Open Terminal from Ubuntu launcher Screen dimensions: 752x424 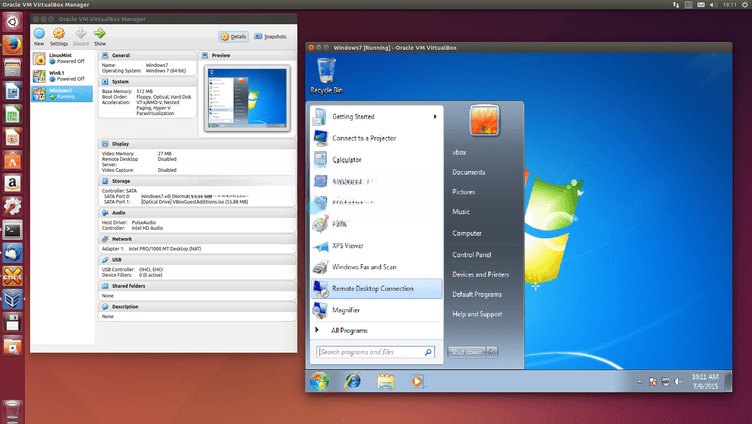coord(12,230)
